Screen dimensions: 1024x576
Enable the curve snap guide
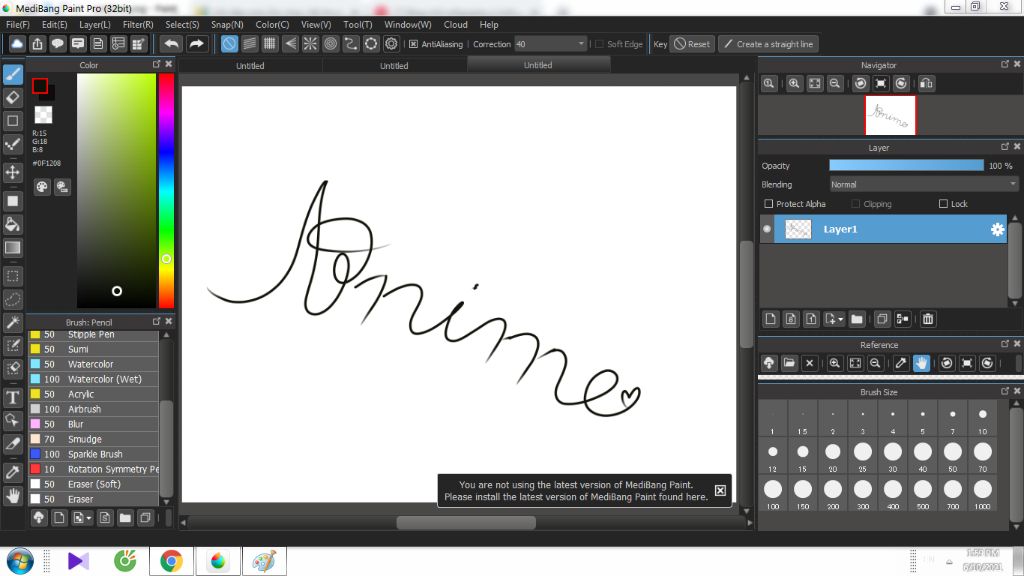pyautogui.click(x=351, y=44)
